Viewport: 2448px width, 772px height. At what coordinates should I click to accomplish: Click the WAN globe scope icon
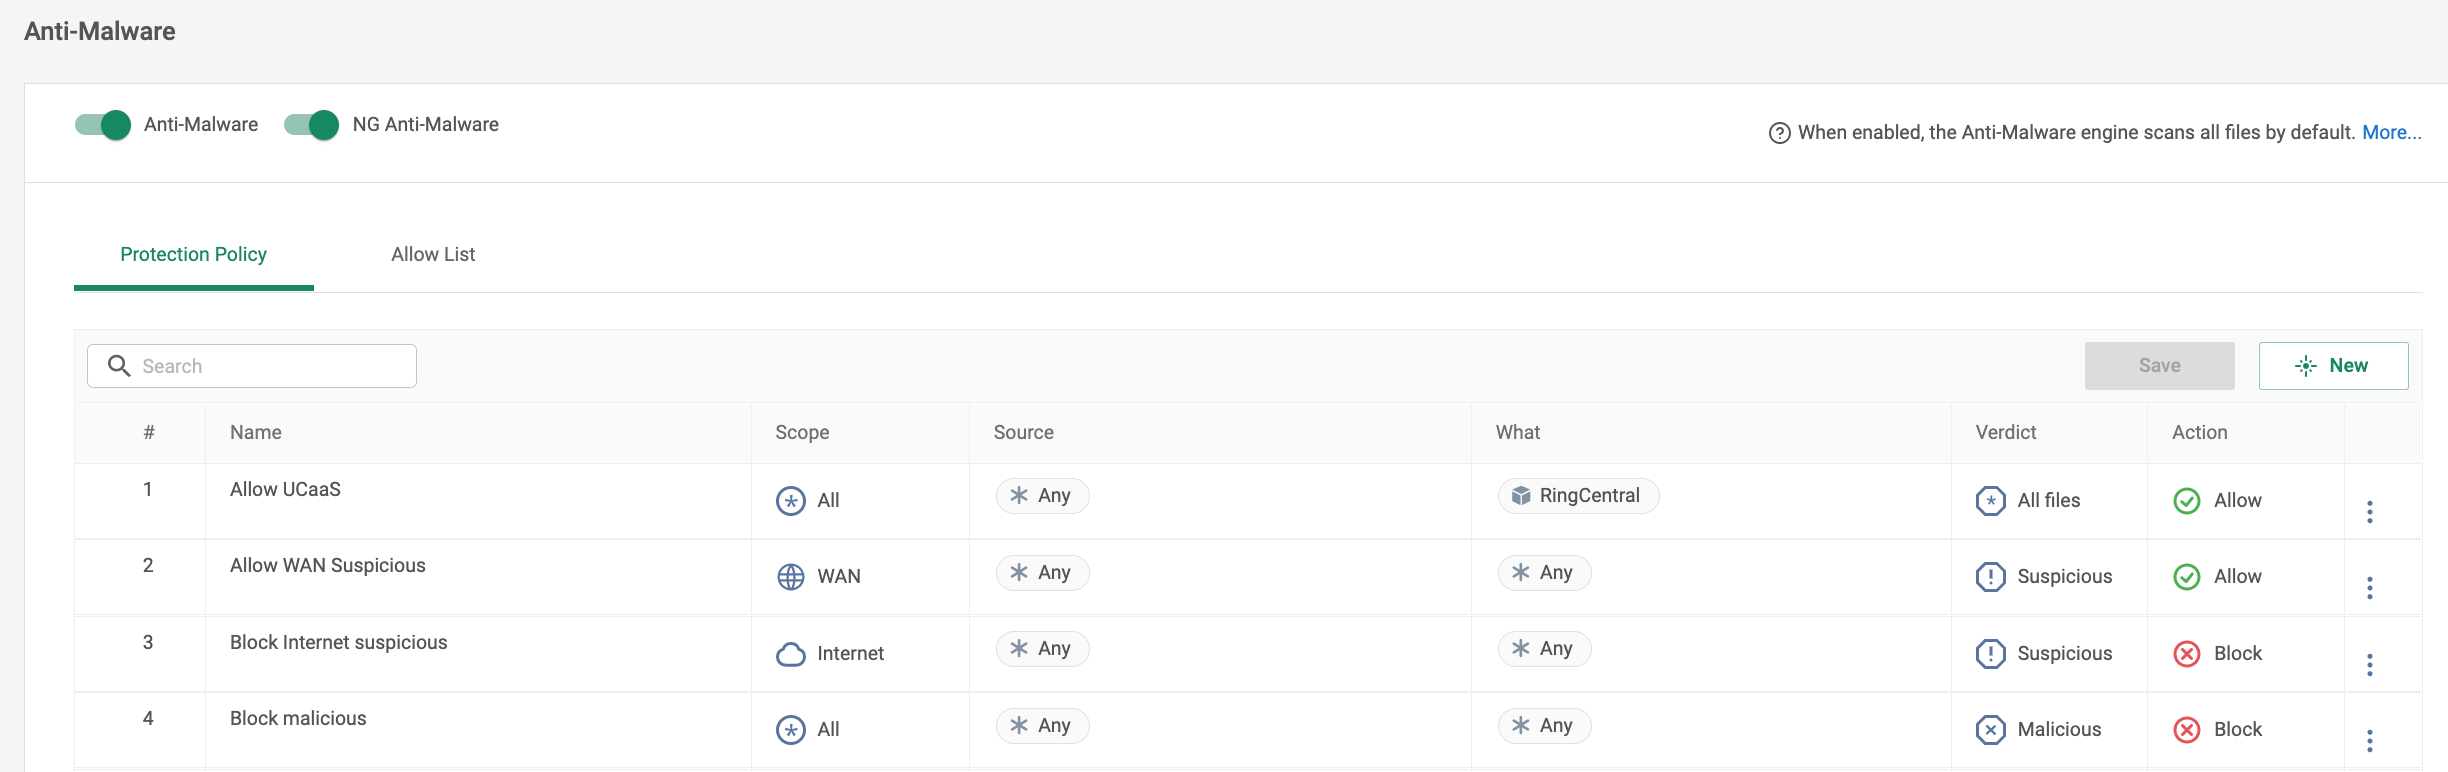coord(790,577)
